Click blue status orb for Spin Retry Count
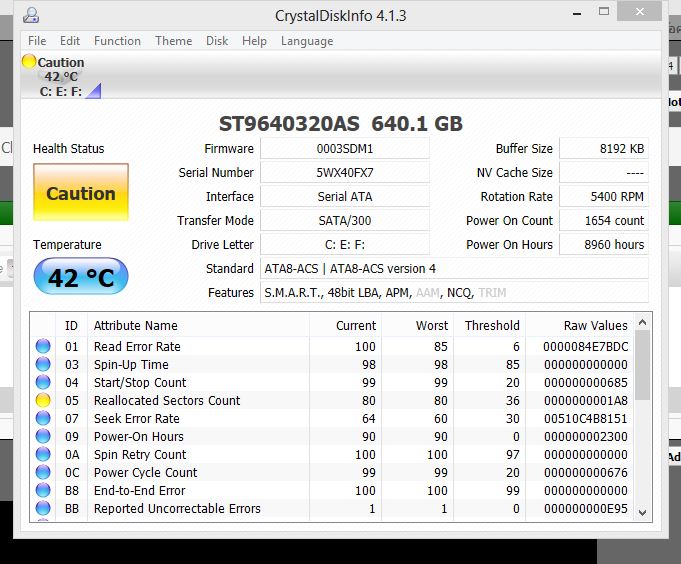681x564 pixels. point(43,454)
